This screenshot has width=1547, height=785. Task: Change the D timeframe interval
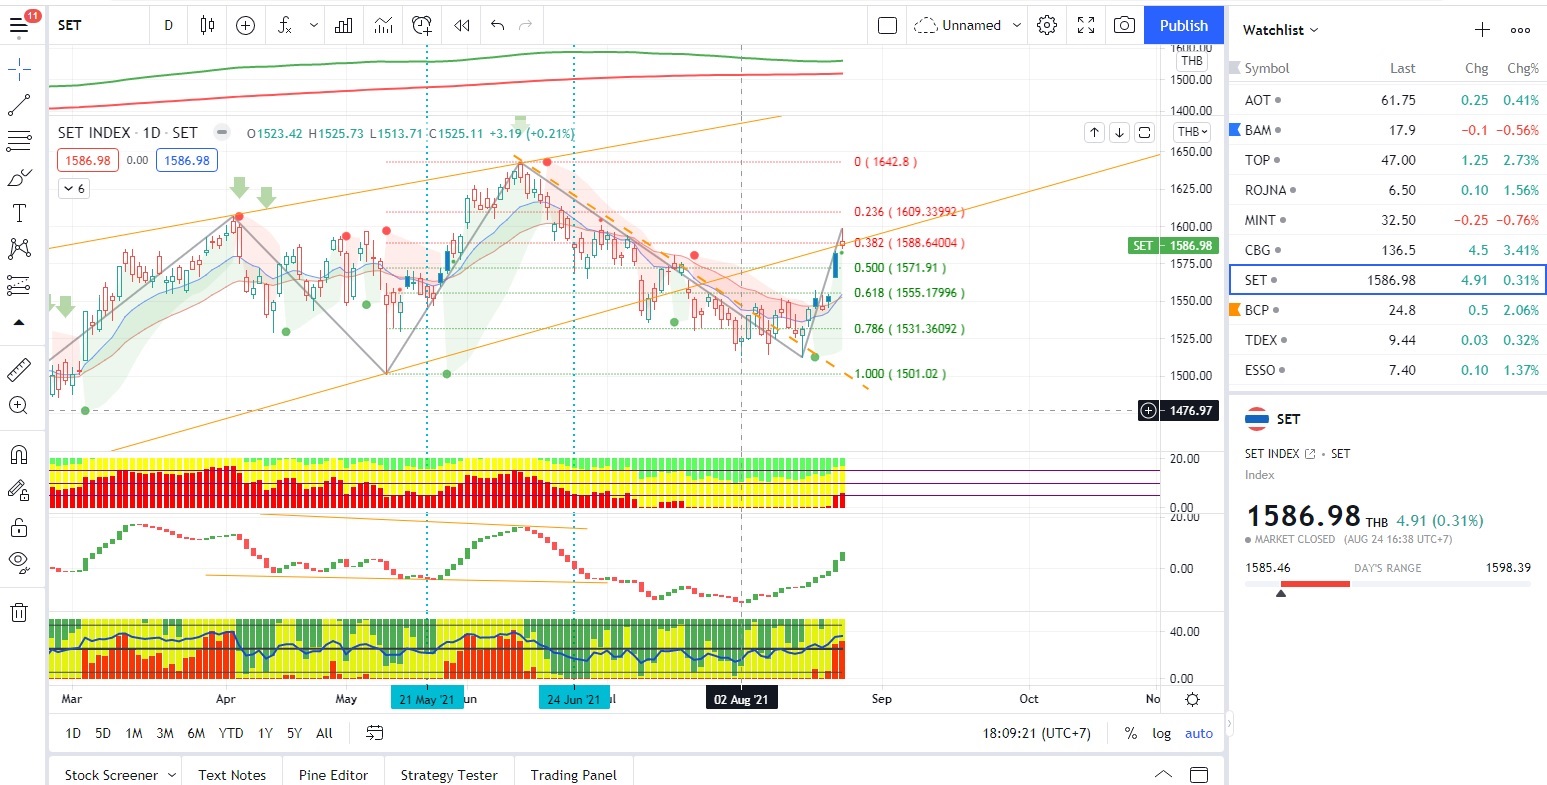click(x=168, y=25)
